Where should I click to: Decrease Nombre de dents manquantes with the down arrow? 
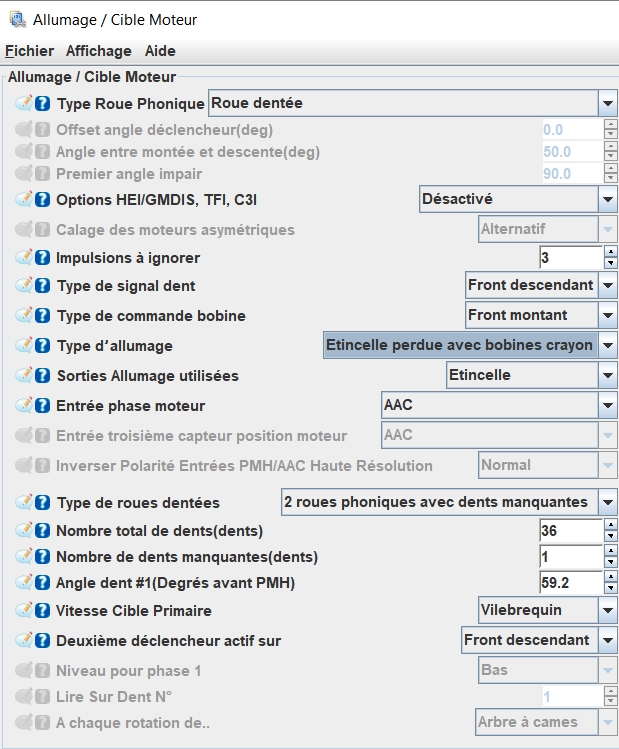(610, 563)
